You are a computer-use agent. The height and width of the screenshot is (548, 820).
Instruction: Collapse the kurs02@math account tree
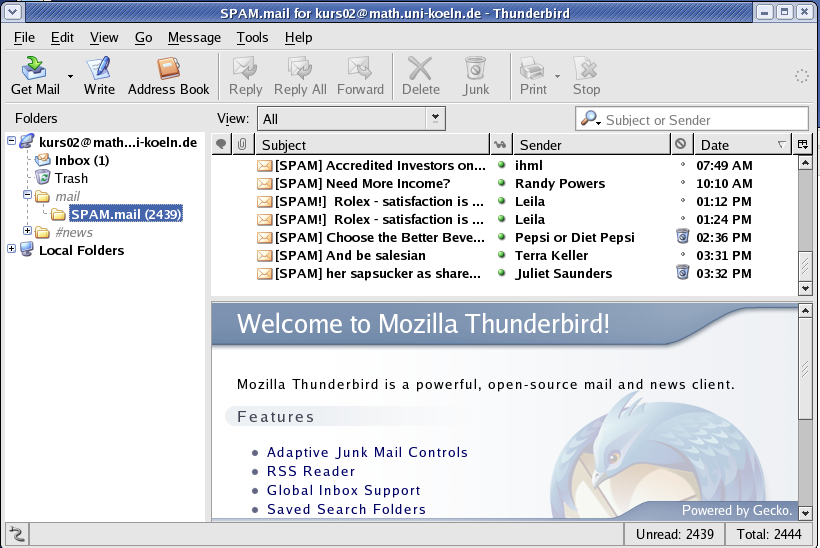(x=11, y=140)
